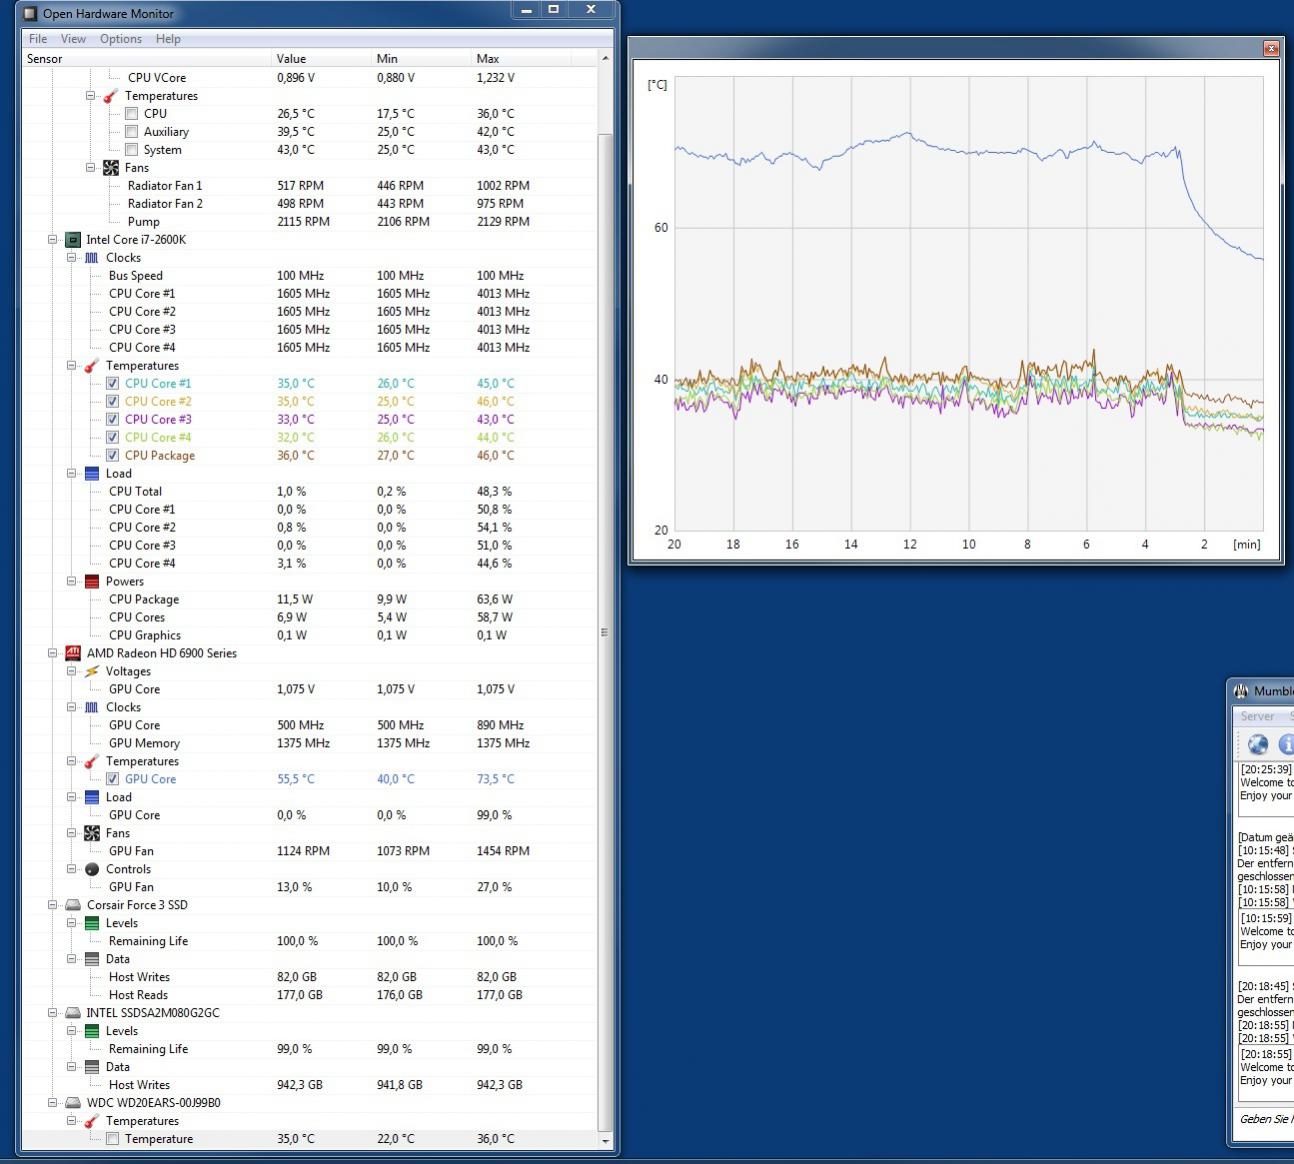Click the CPU Temperatures thermometer icon
Image resolution: width=1294 pixels, height=1164 pixels.
92,366
